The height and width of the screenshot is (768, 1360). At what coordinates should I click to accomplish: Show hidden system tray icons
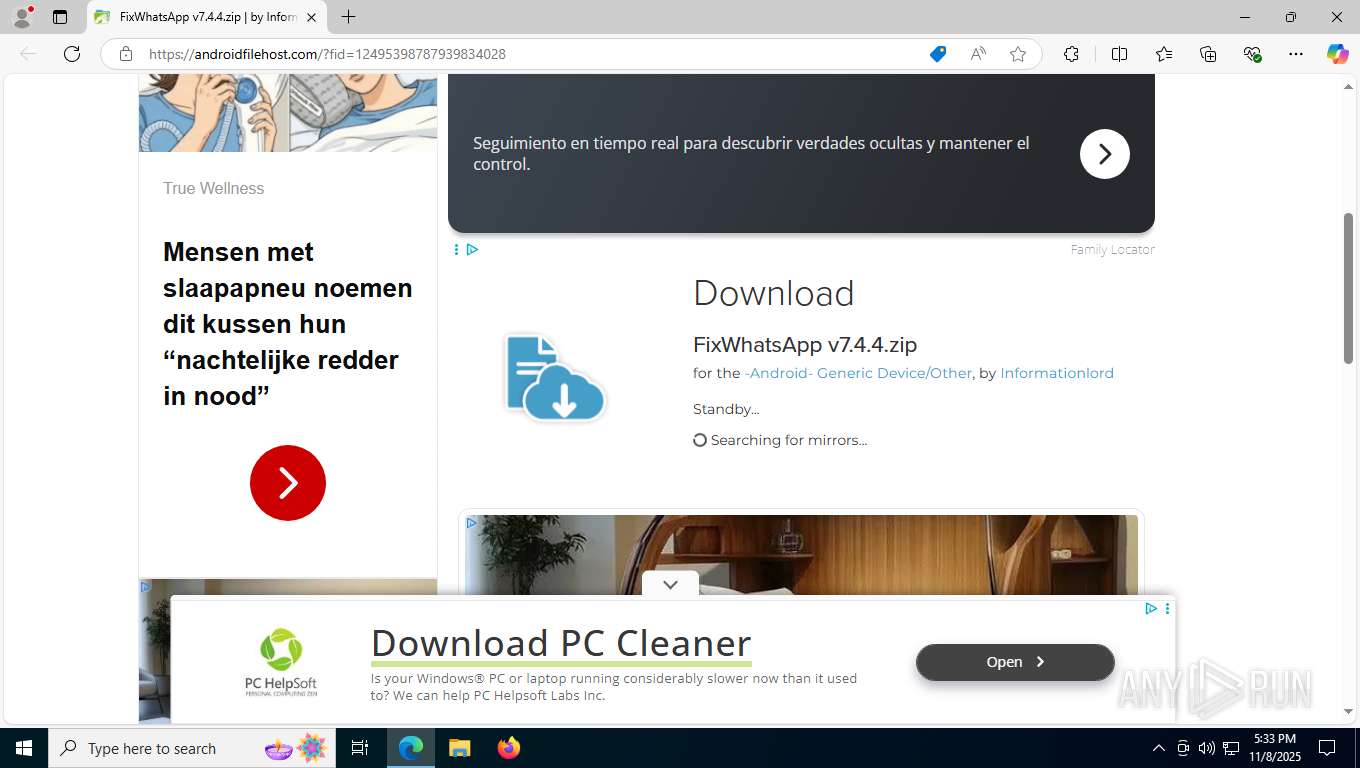pyautogui.click(x=1159, y=748)
